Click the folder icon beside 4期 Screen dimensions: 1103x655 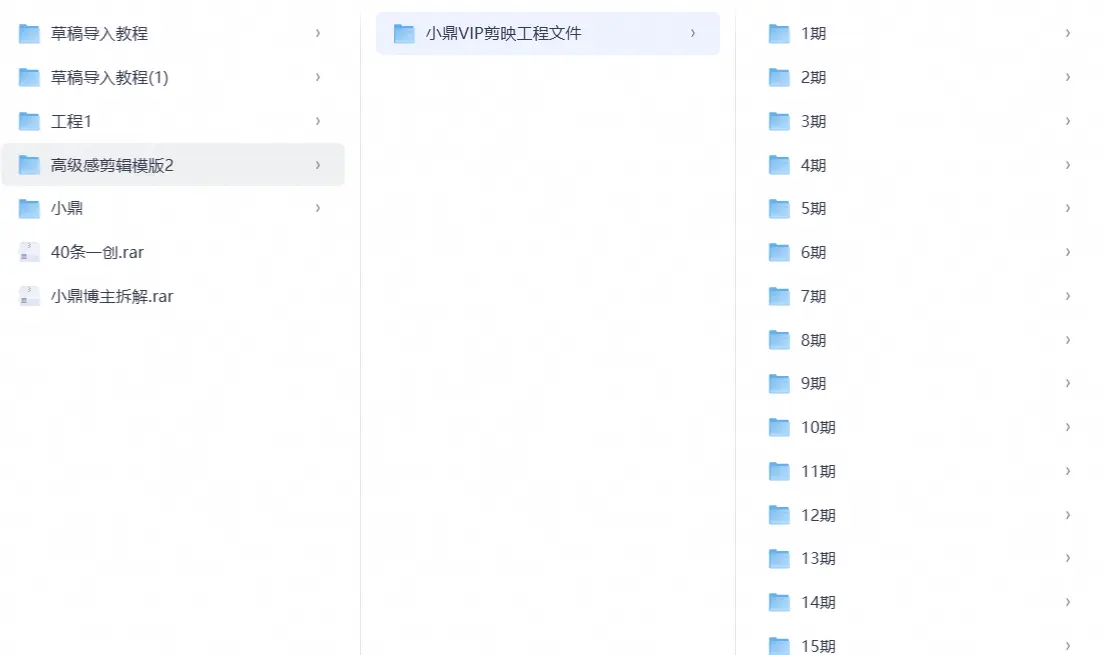[x=779, y=165]
